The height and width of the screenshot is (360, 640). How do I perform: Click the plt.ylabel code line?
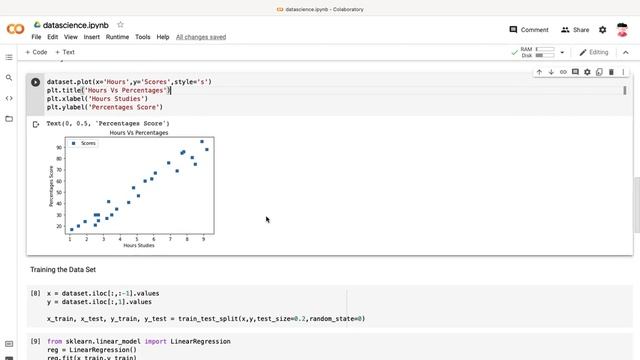104,107
